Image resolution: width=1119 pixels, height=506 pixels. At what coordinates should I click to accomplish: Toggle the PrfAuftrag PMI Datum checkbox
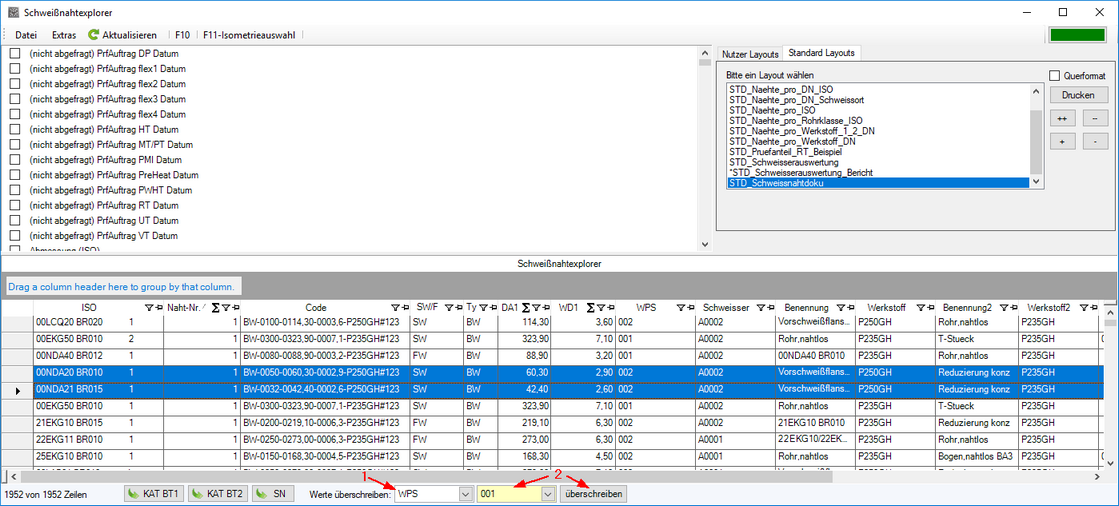[x=15, y=160]
